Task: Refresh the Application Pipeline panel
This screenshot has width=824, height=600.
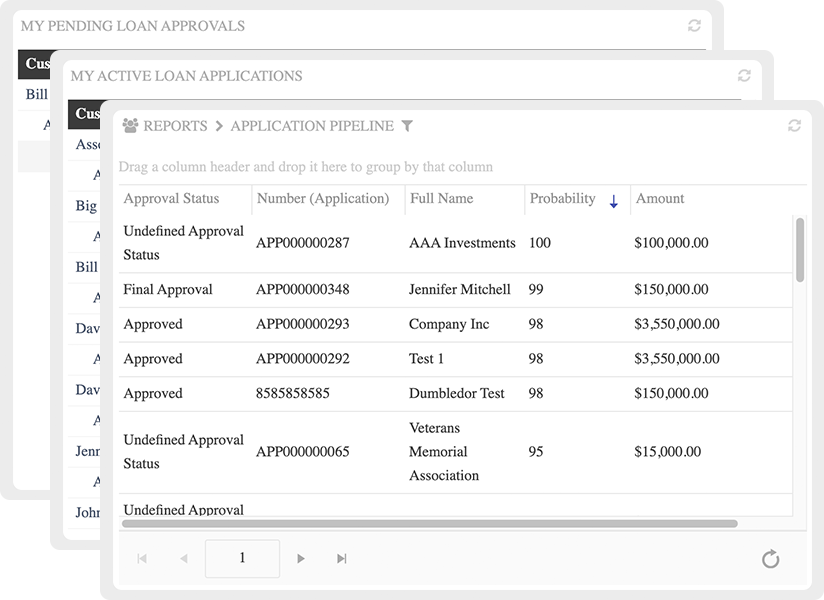Action: [795, 126]
